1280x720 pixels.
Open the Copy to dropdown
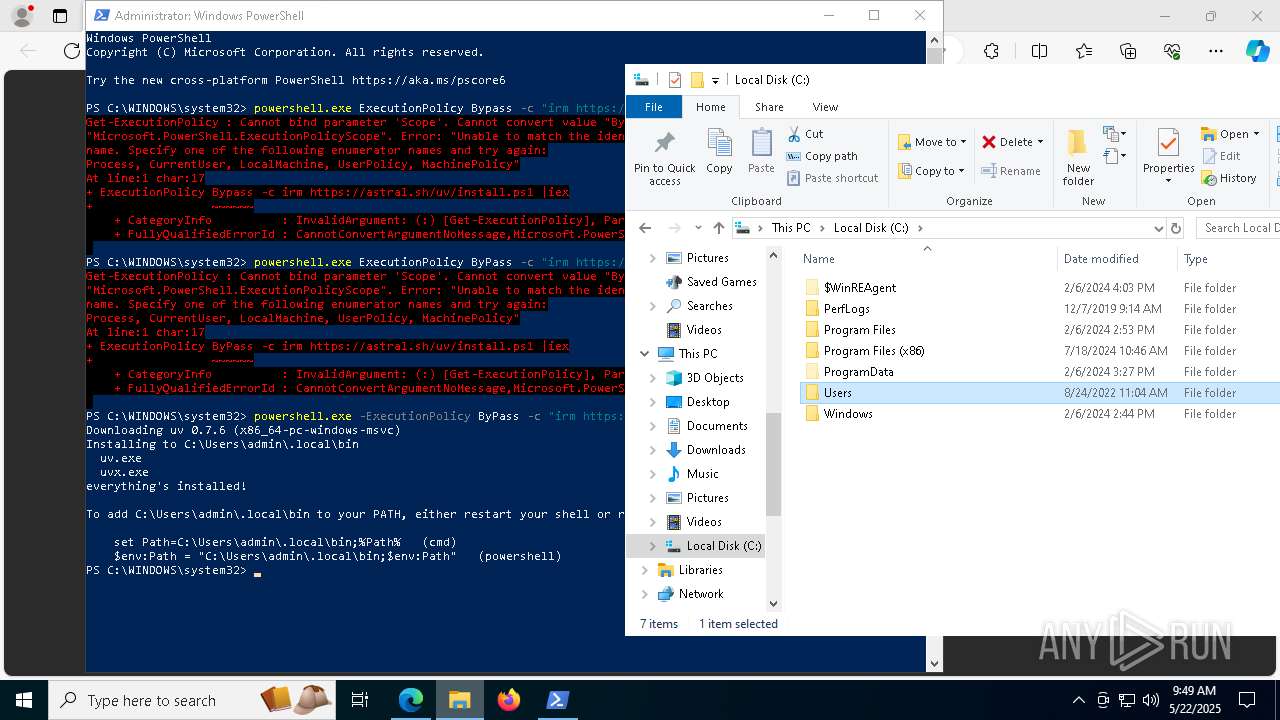pyautogui.click(x=931, y=171)
